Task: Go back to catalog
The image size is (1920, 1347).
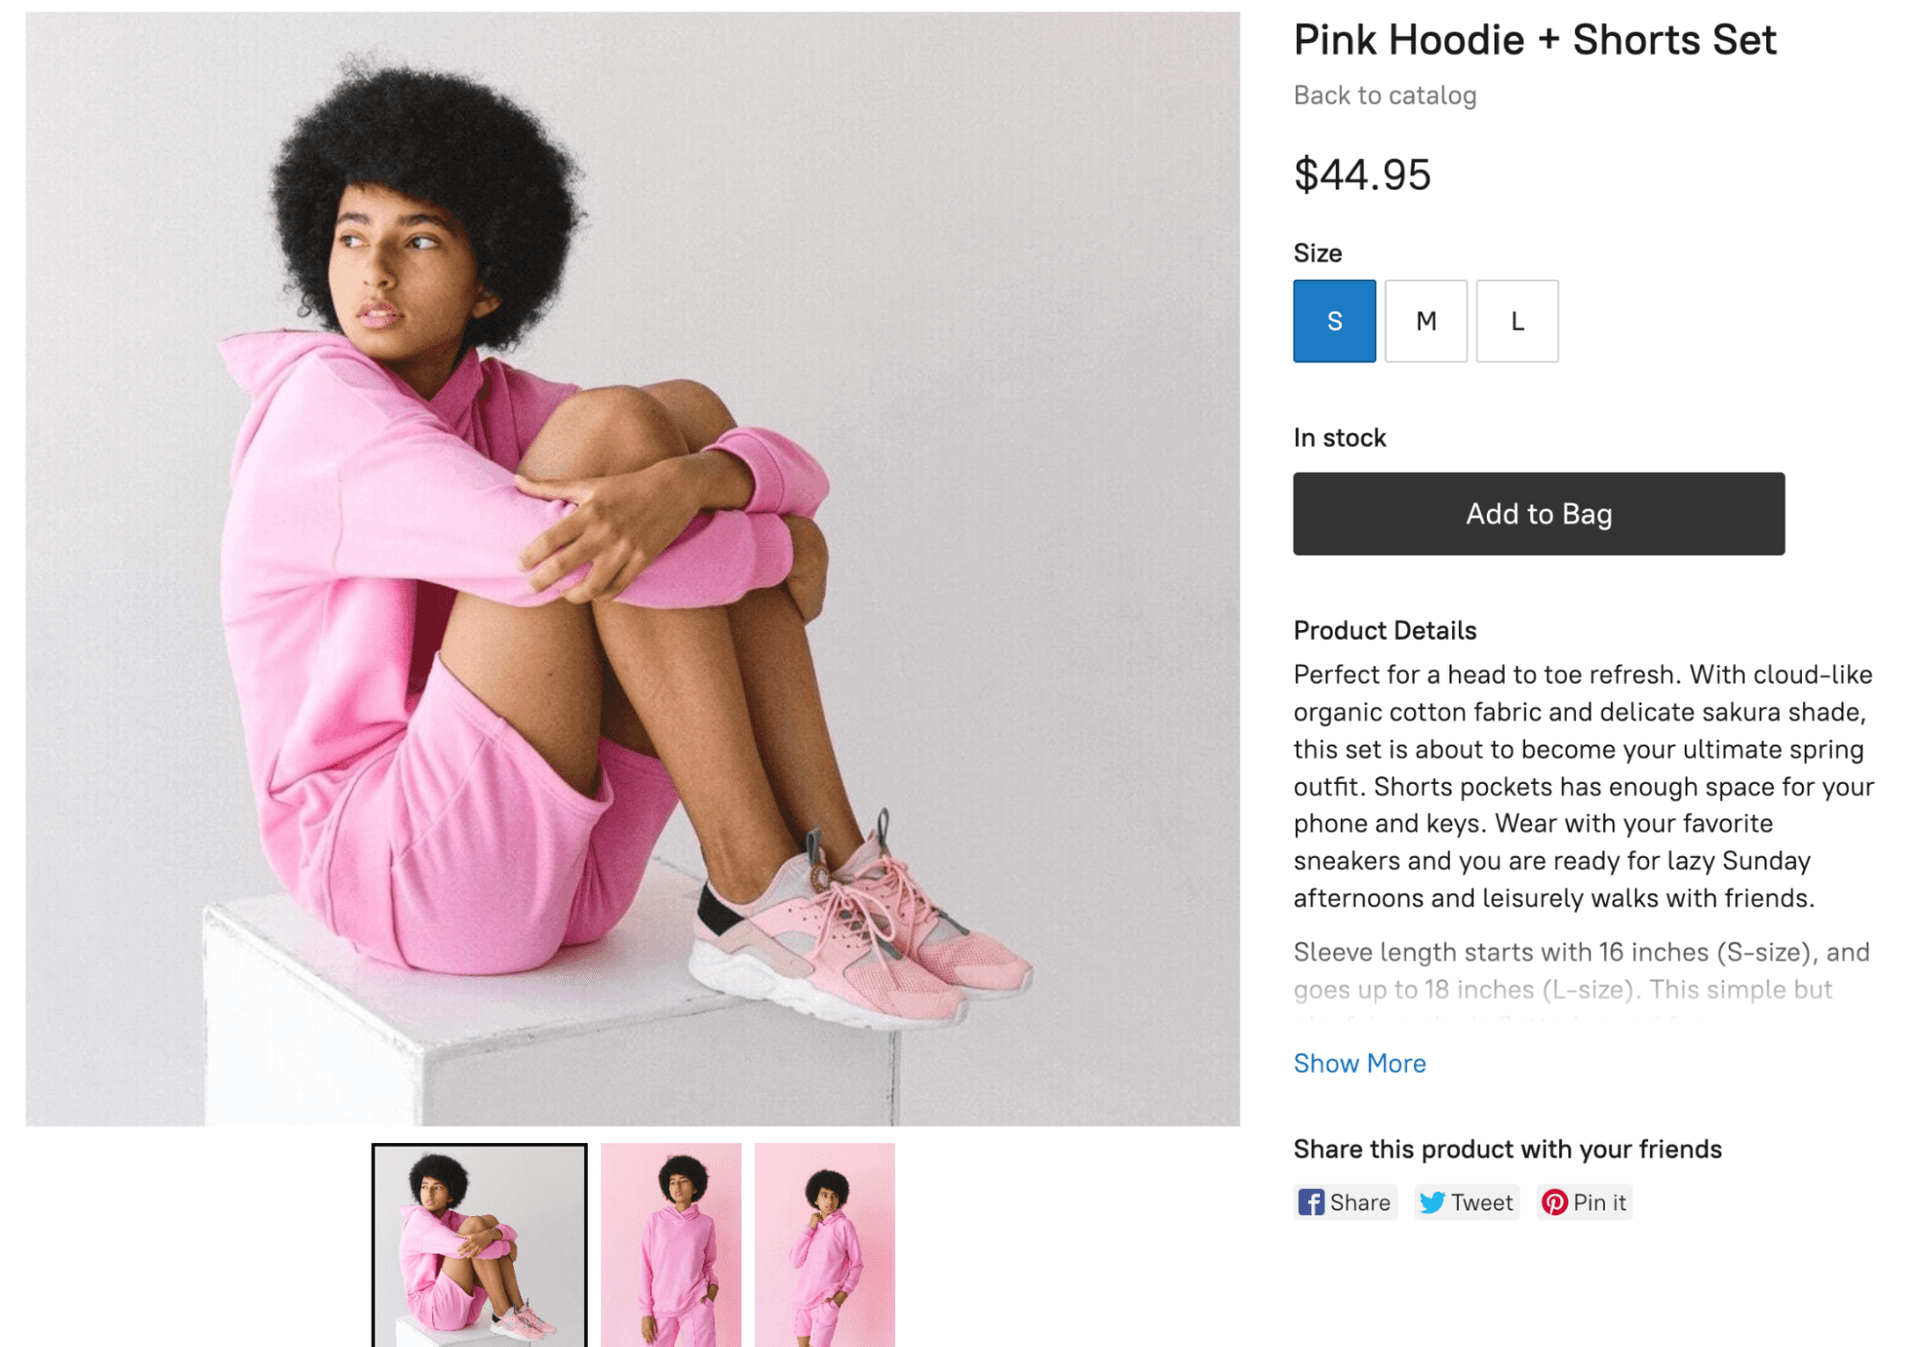Action: [x=1384, y=95]
